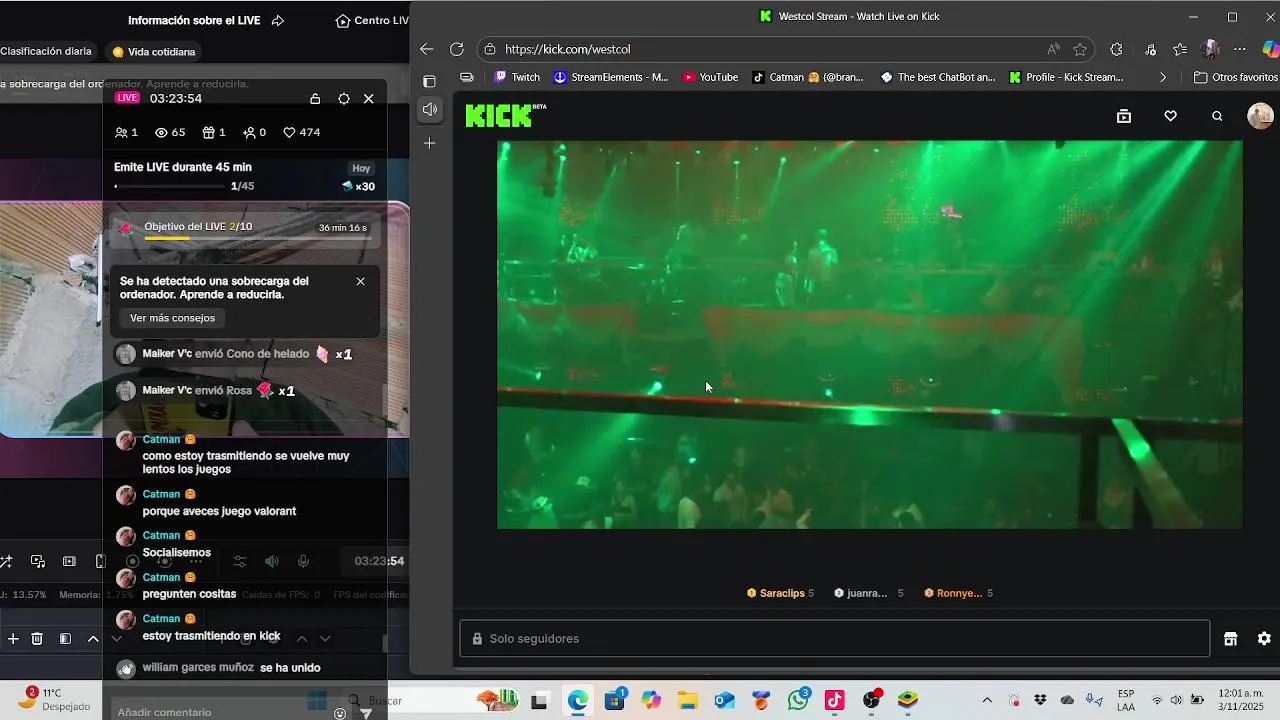
Task: Open the Edge Copilot icon
Action: coord(1271,49)
